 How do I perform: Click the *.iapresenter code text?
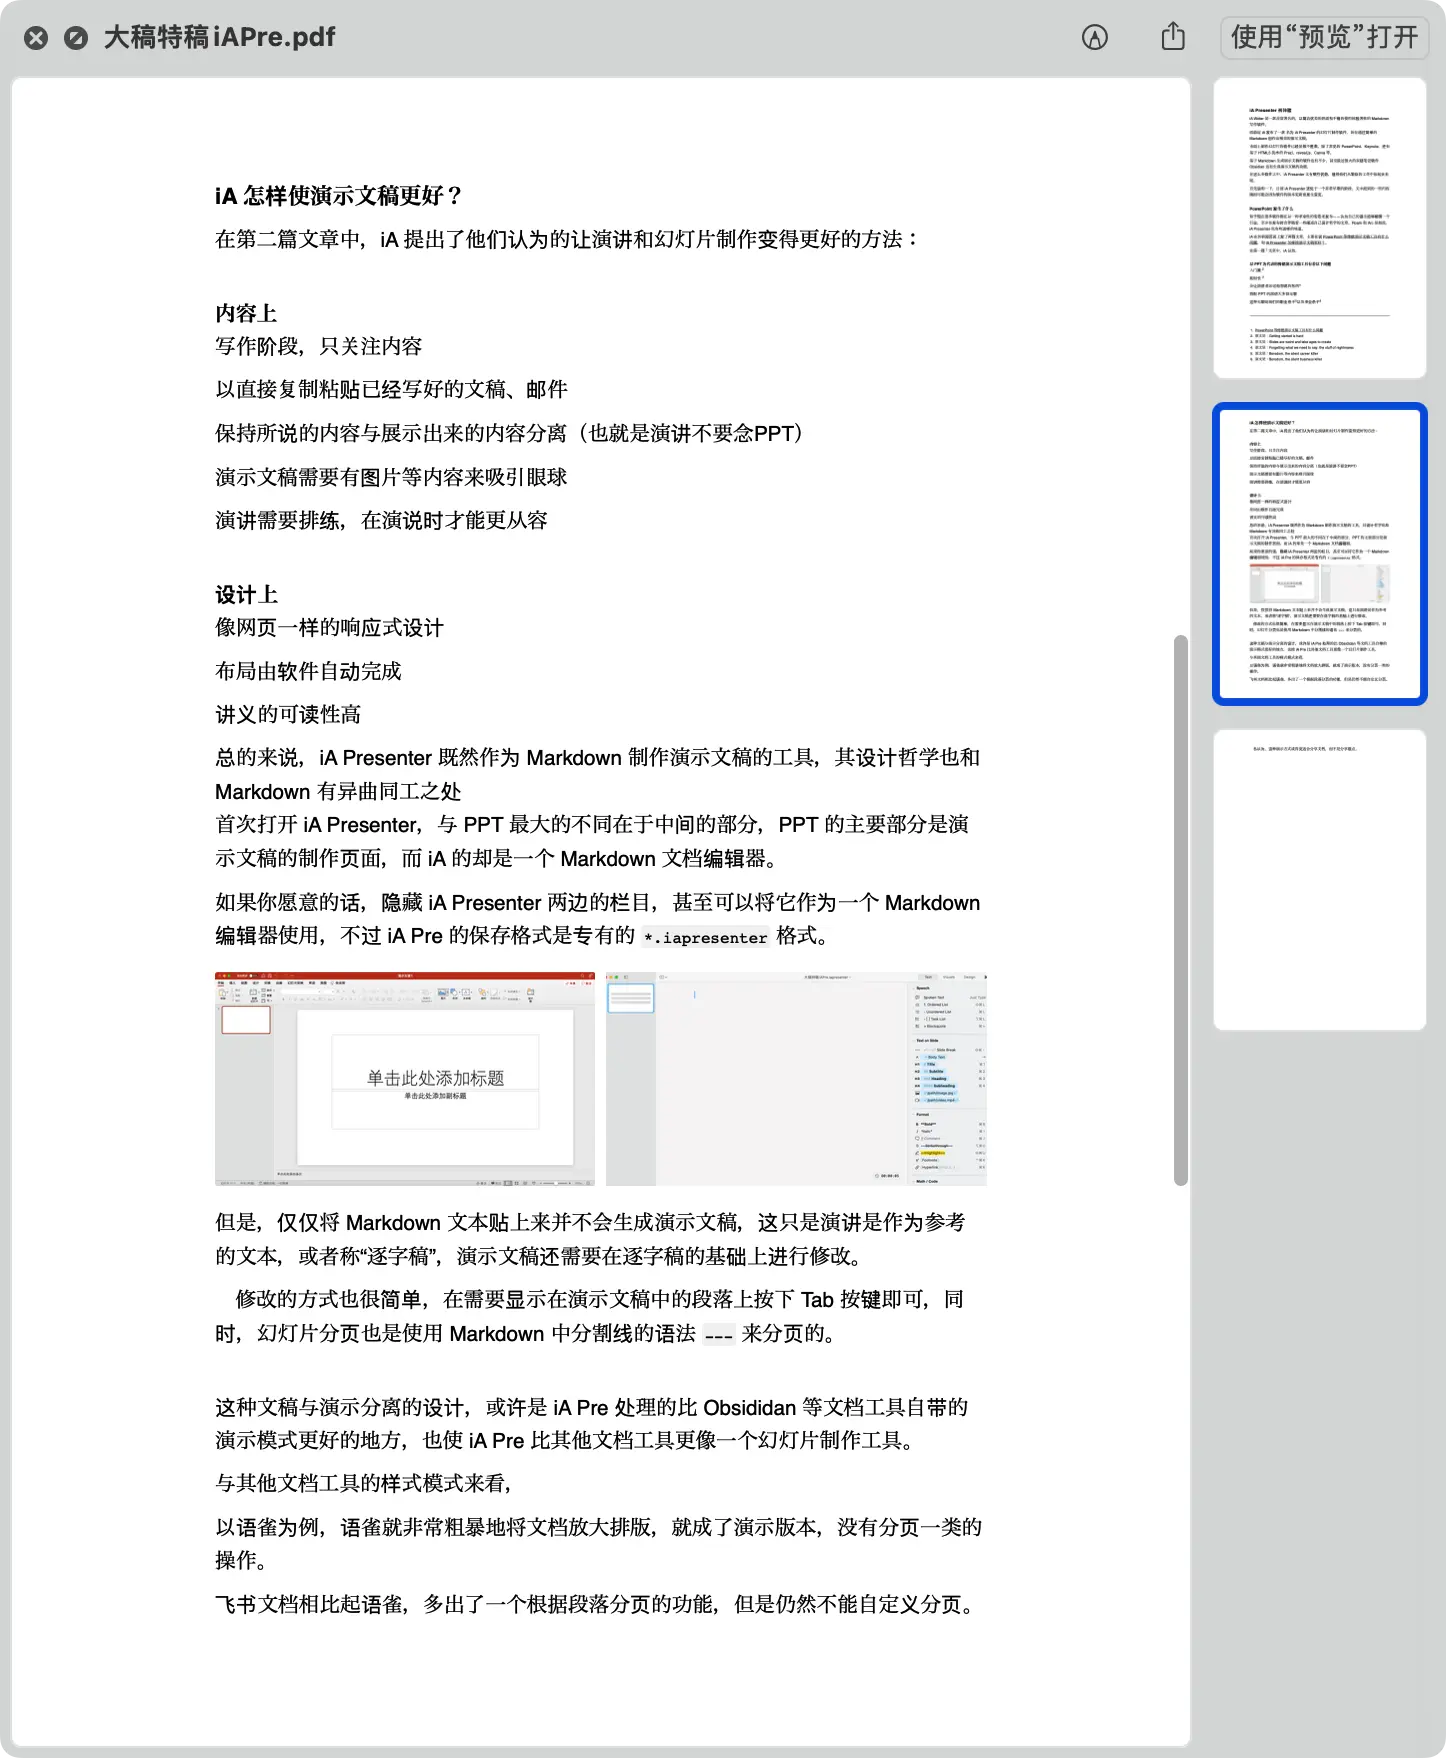705,938
